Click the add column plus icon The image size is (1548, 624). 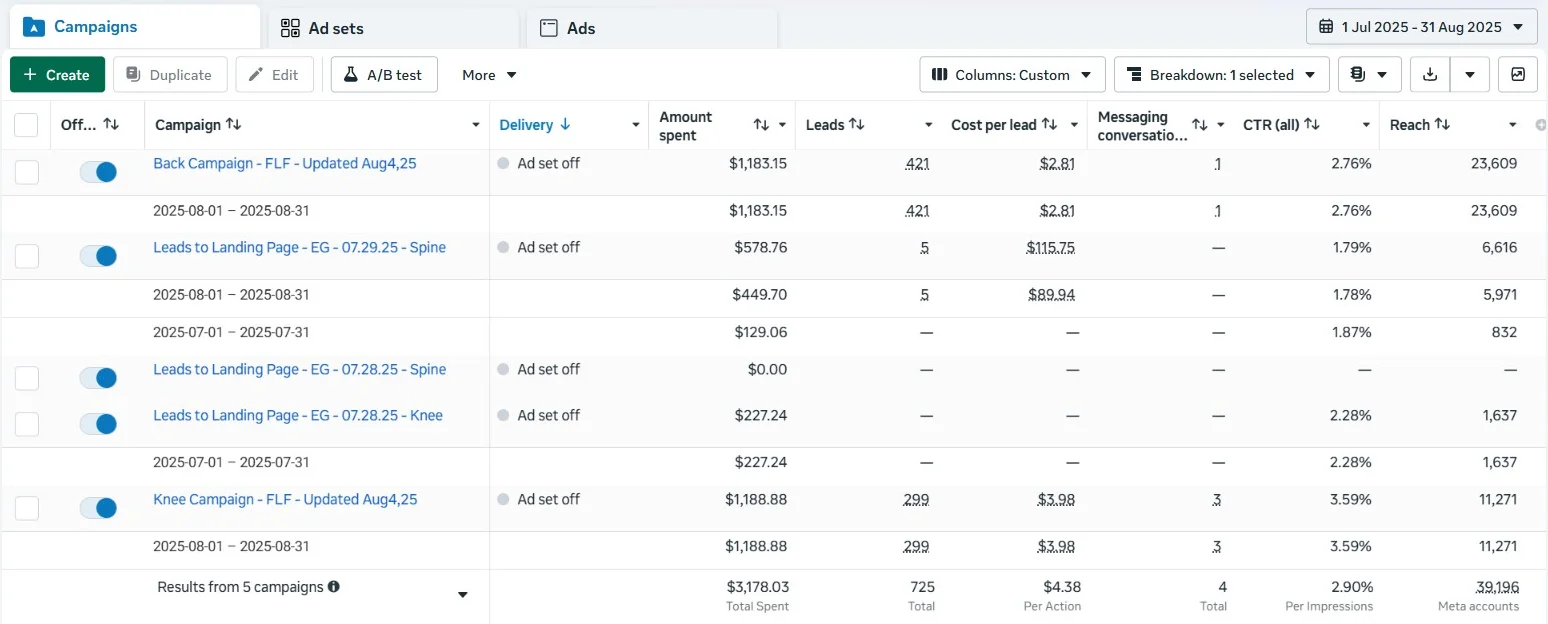pyautogui.click(x=1540, y=125)
